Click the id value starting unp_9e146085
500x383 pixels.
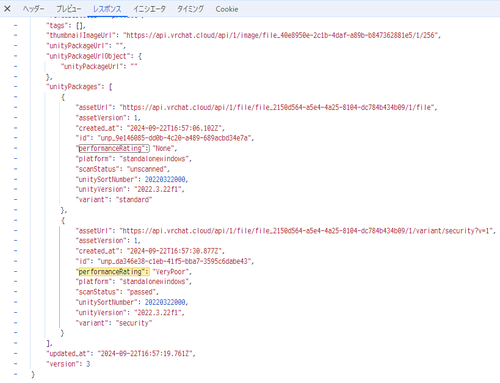click(175, 138)
